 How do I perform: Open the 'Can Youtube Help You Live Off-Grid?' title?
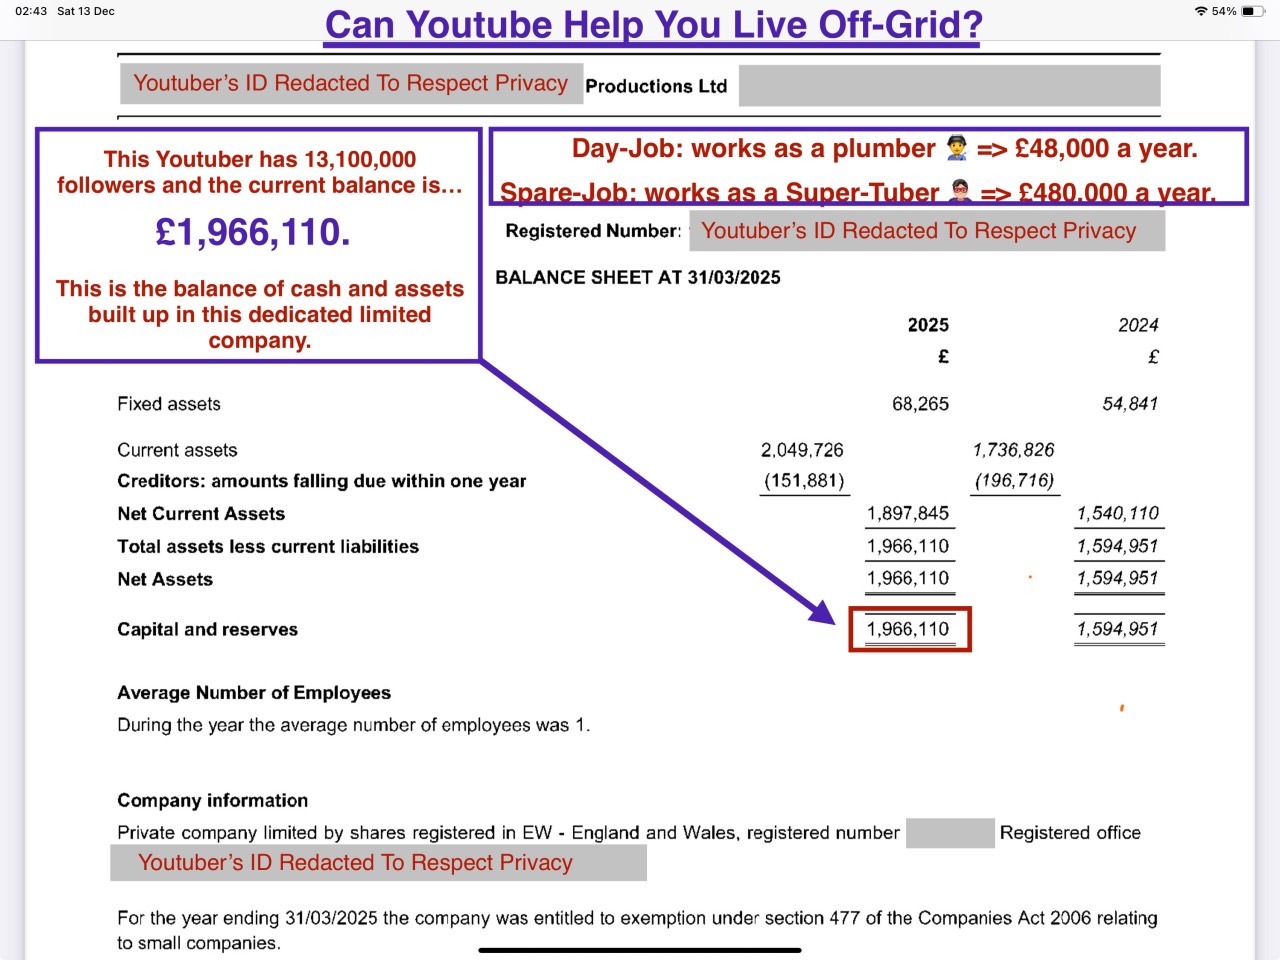click(653, 24)
